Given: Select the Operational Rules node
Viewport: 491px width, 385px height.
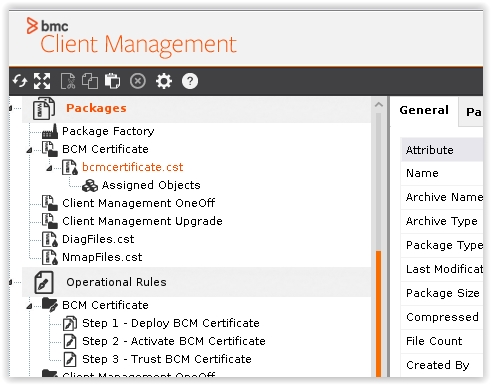Looking at the screenshot, I should [x=116, y=282].
